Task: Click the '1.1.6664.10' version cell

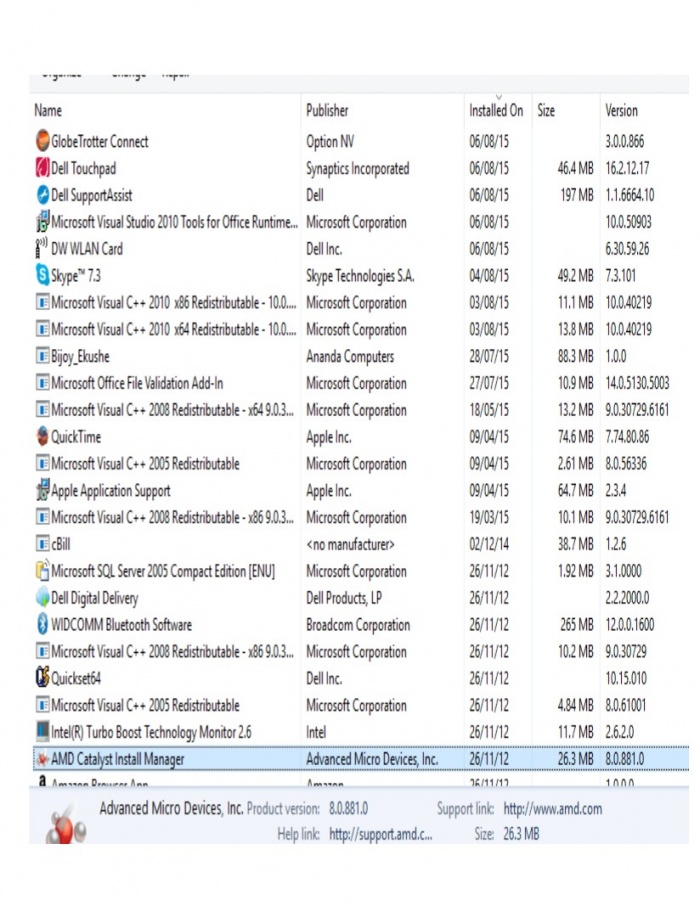Action: [x=629, y=195]
